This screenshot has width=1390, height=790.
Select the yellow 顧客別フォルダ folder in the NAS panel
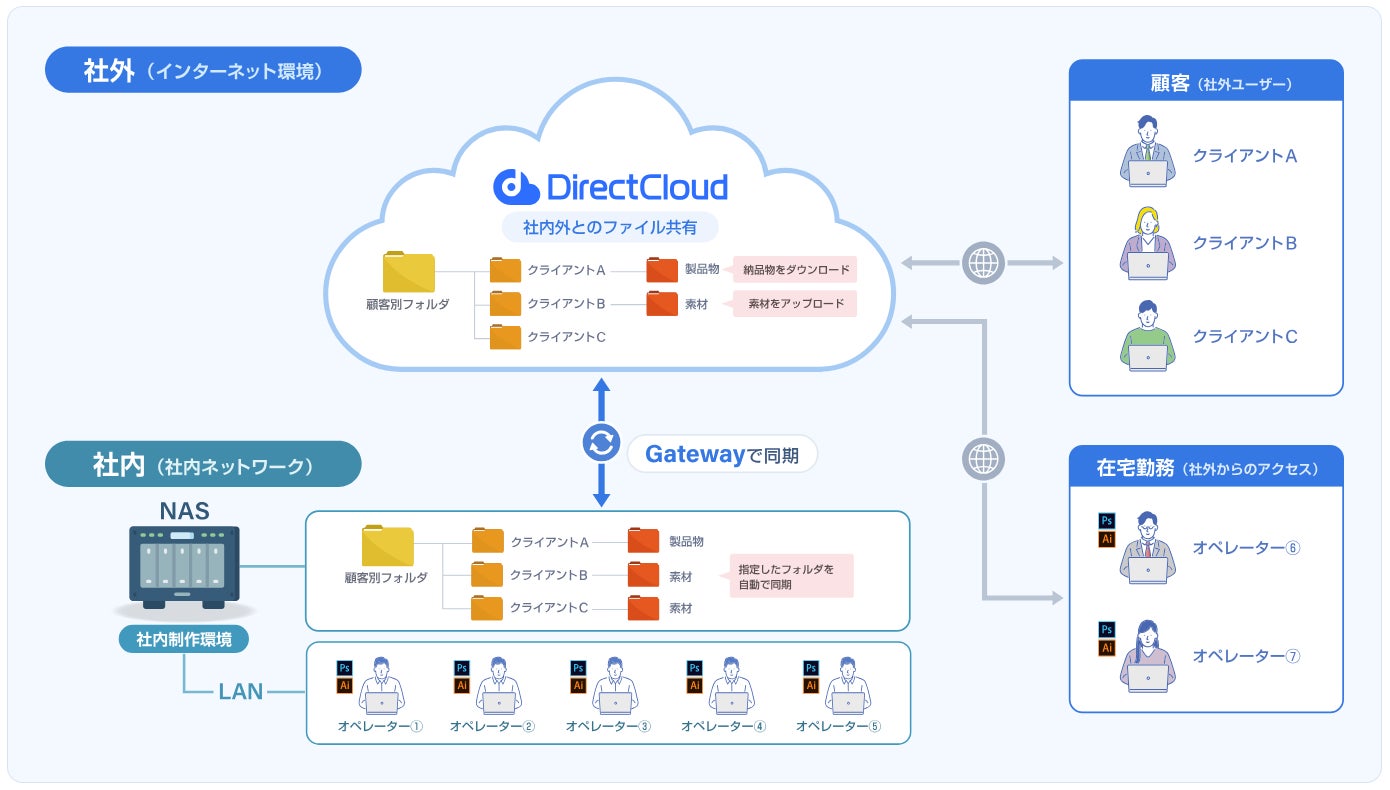(387, 545)
